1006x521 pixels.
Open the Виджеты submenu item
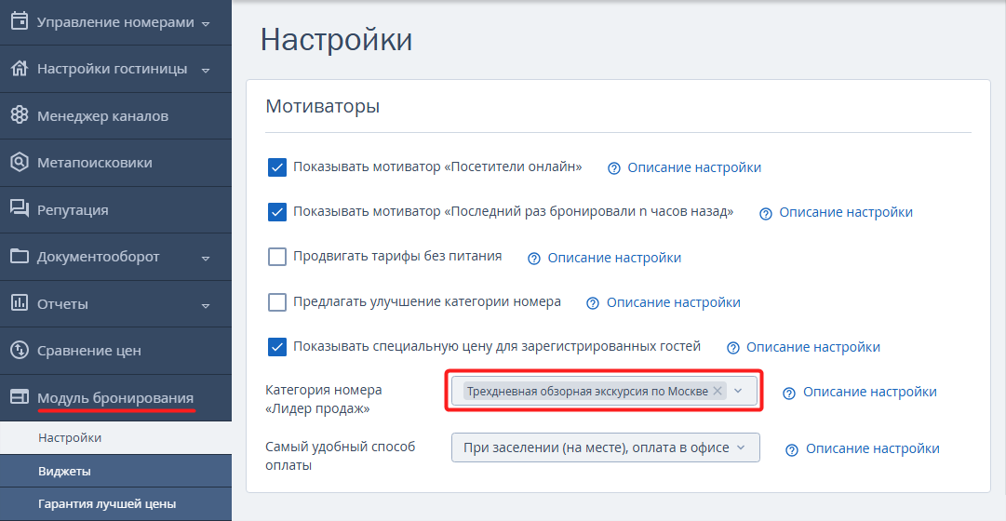[64, 471]
